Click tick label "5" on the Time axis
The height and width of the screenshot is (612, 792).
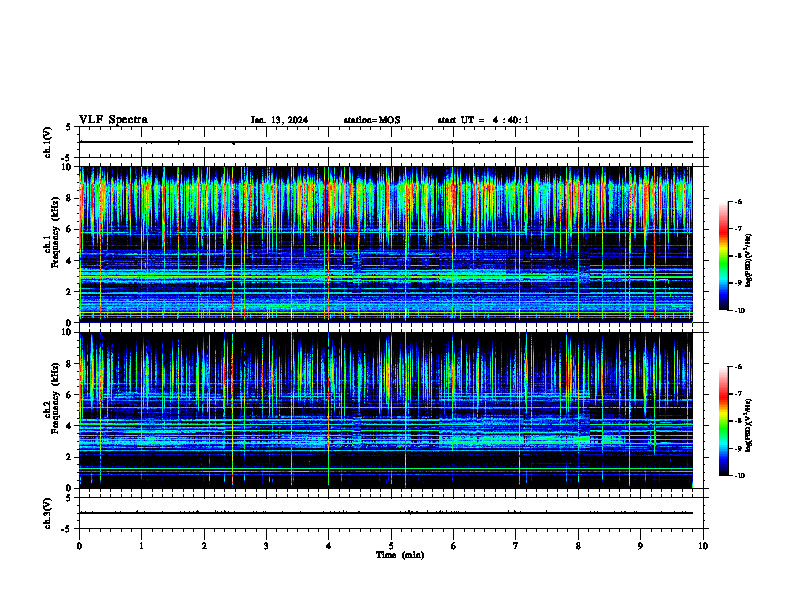pos(391,546)
